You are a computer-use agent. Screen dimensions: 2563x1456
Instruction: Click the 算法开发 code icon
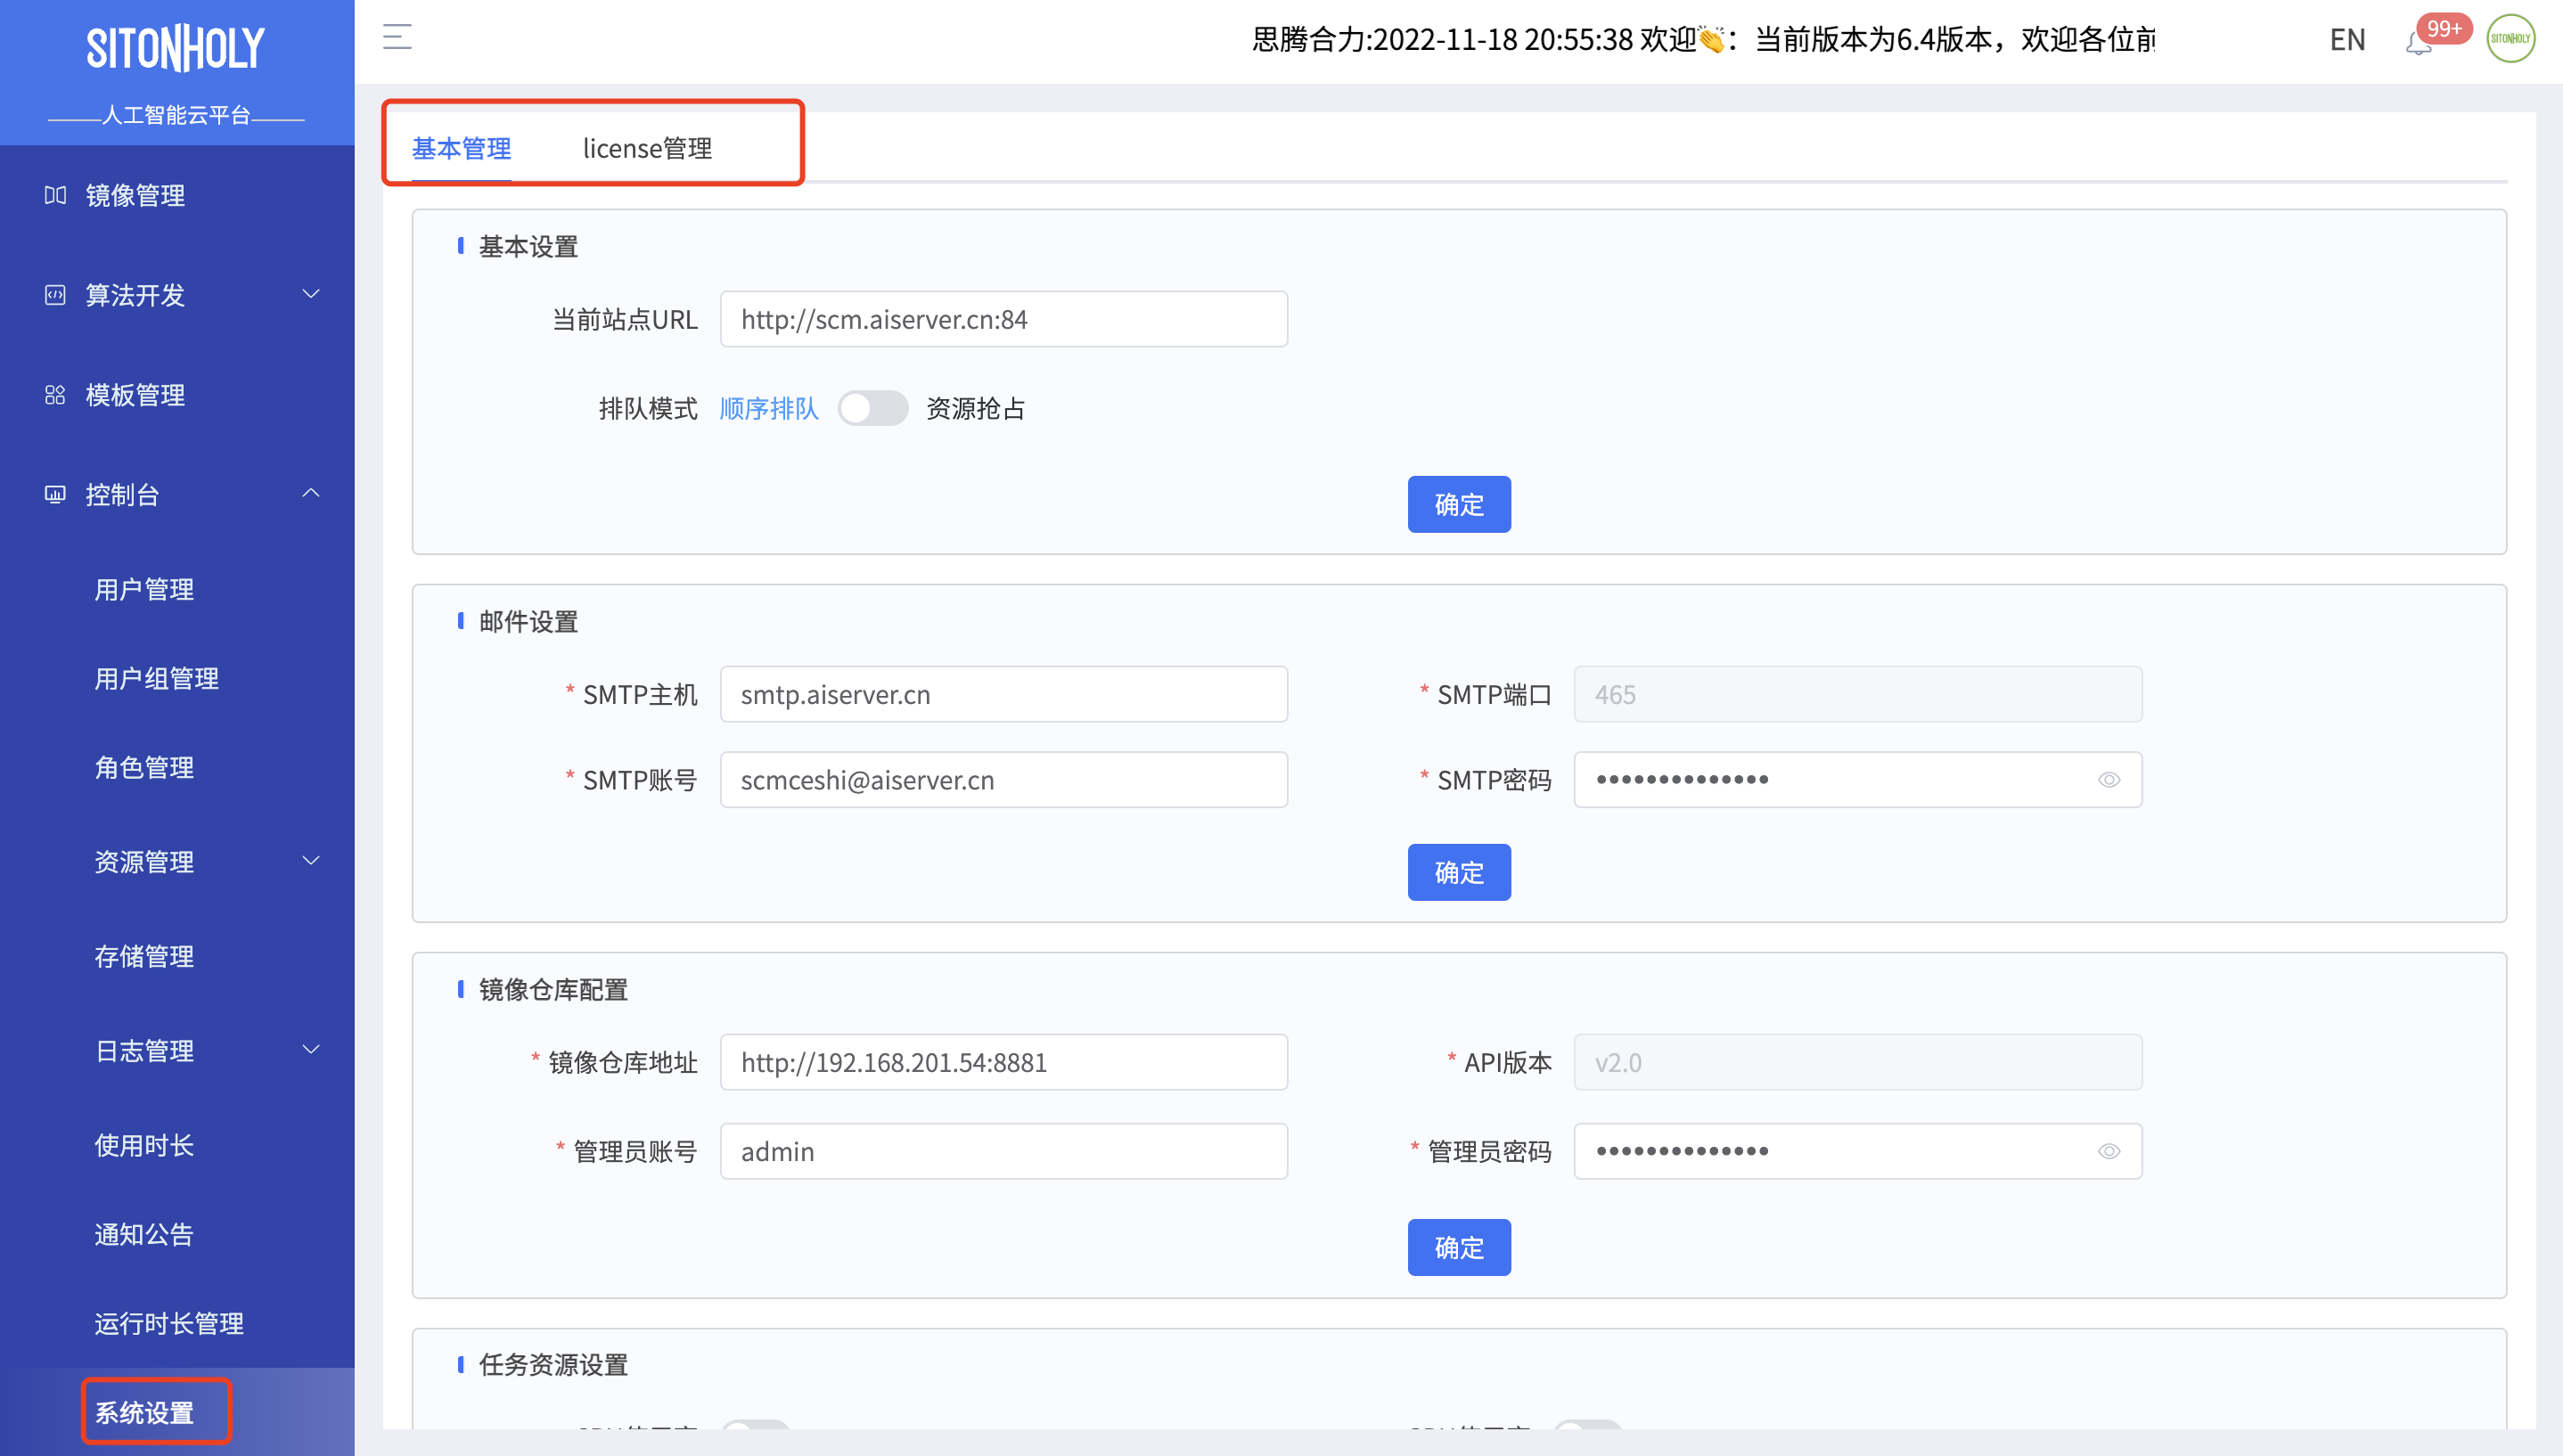tap(55, 295)
